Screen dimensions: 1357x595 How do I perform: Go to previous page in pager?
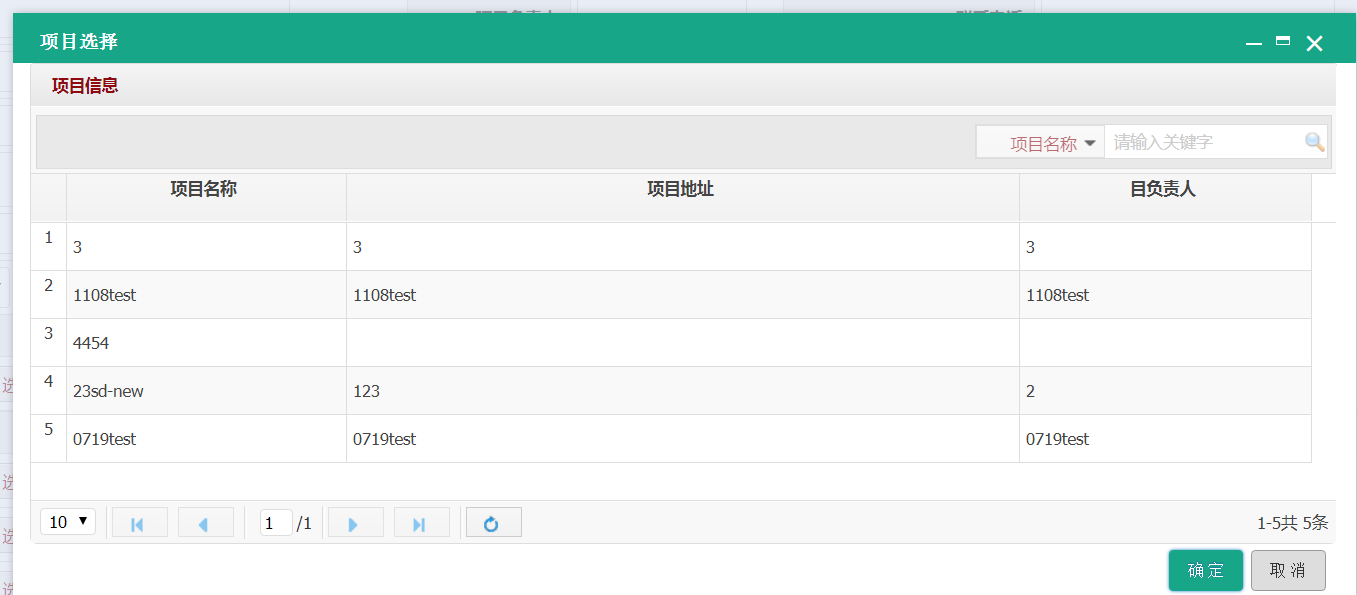(x=205, y=523)
